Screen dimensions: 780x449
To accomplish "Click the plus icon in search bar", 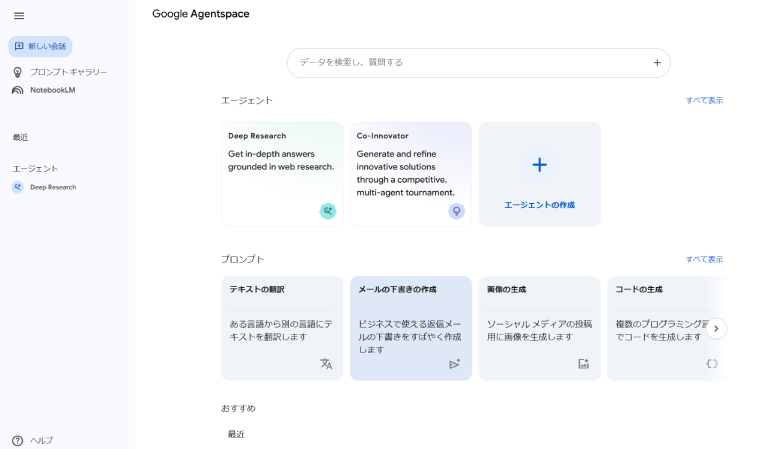I will click(657, 62).
